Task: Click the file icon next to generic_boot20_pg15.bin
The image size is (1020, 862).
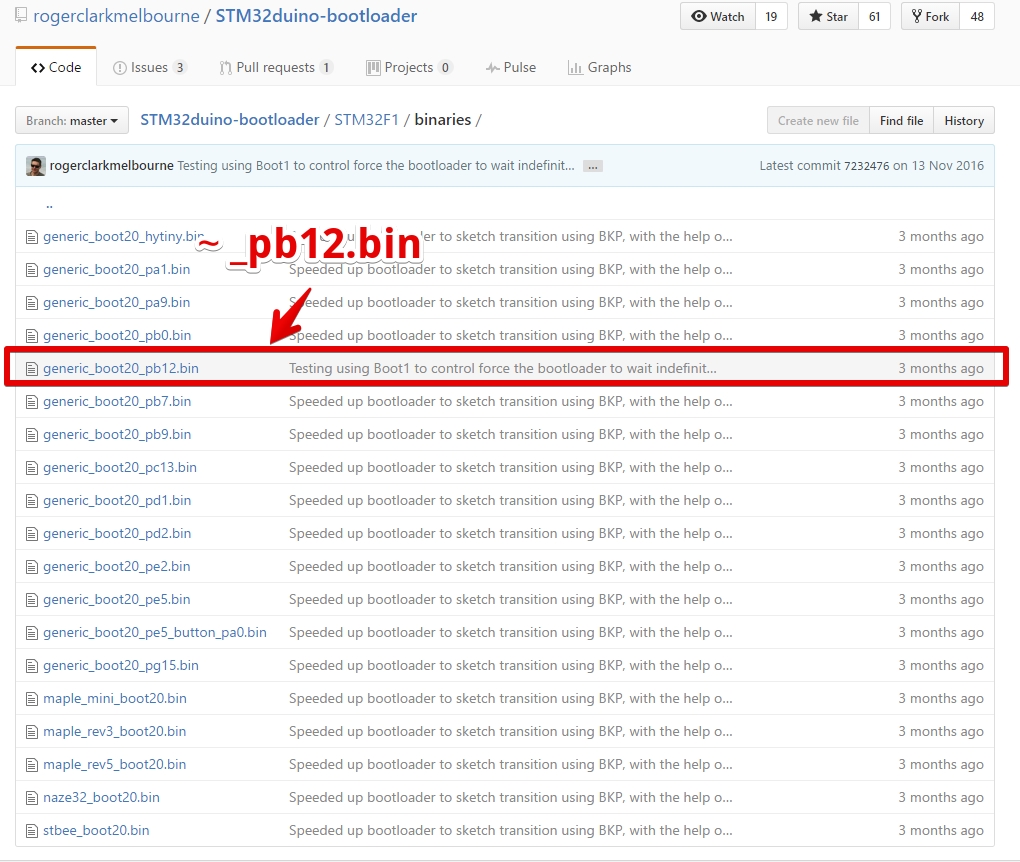Action: point(32,666)
